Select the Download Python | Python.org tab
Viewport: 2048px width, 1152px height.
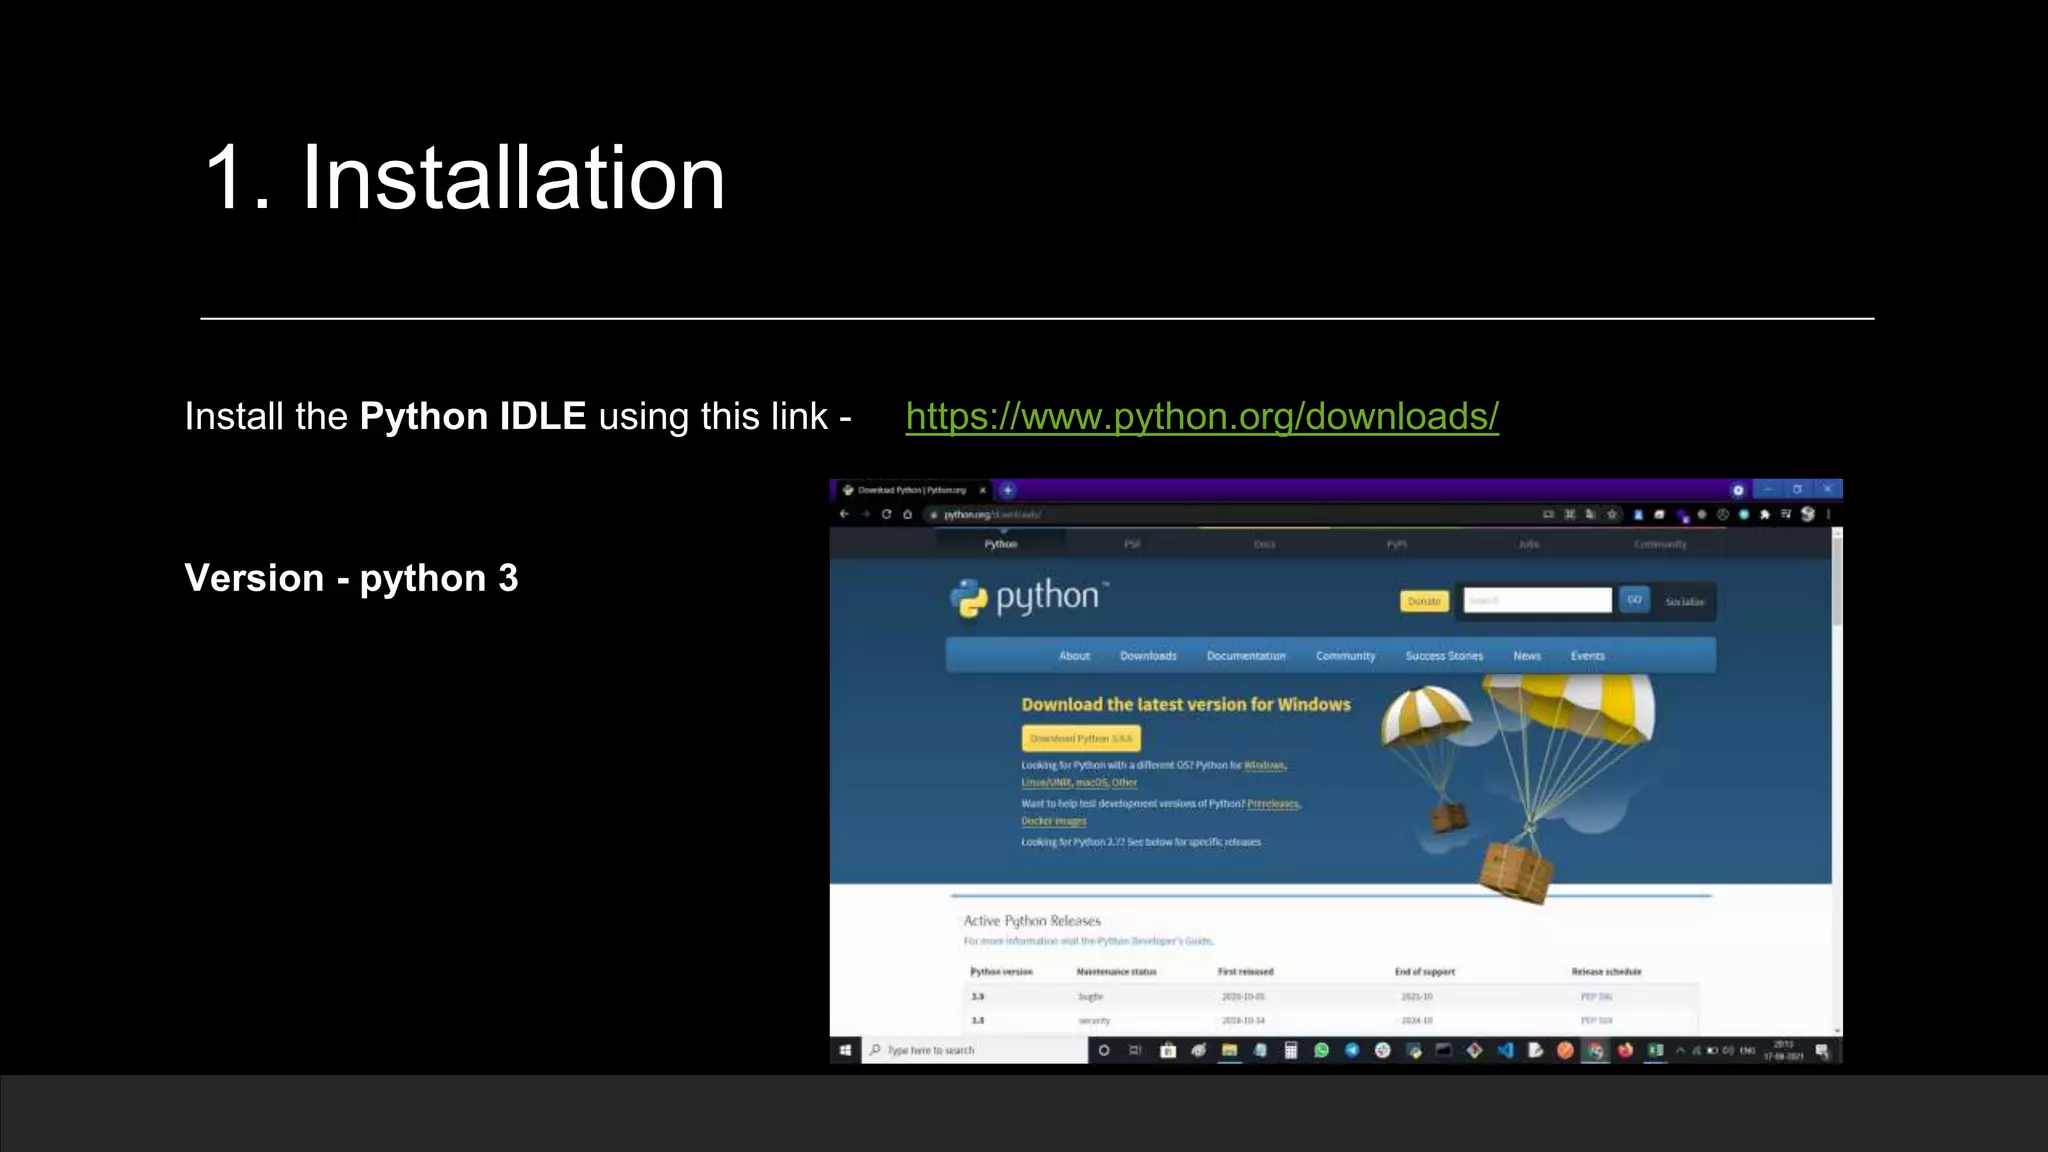[912, 490]
